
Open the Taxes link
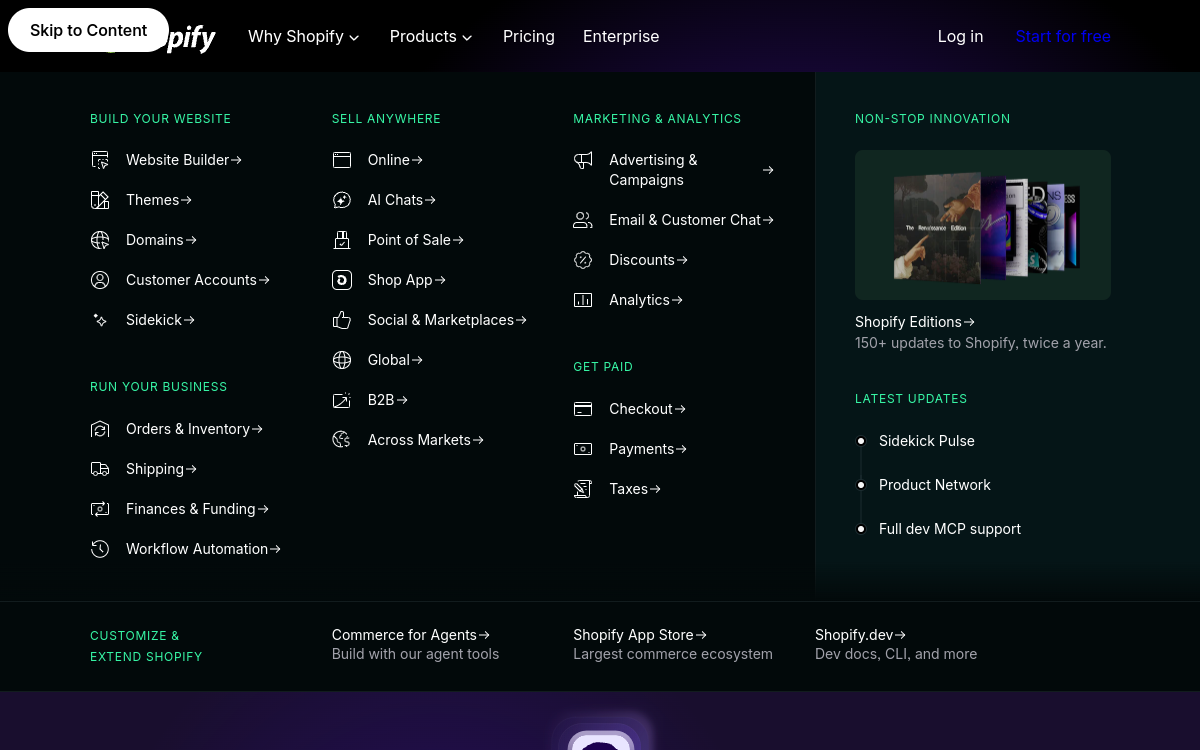coord(635,489)
